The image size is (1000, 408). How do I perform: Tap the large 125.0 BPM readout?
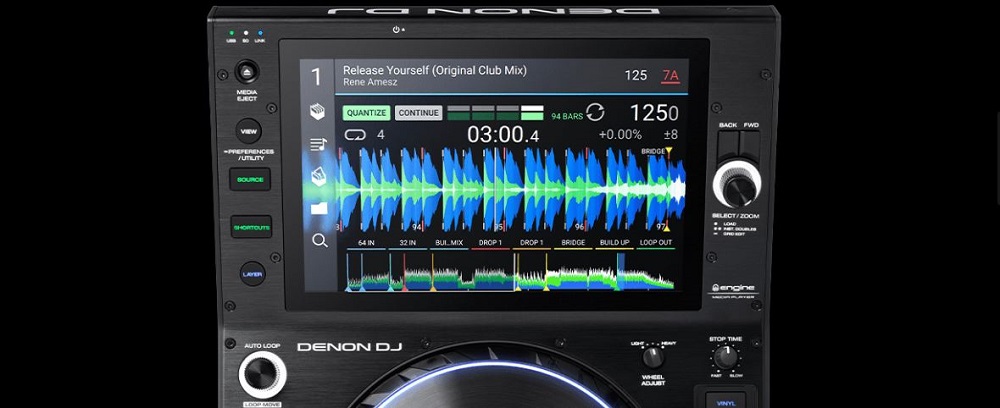click(654, 113)
